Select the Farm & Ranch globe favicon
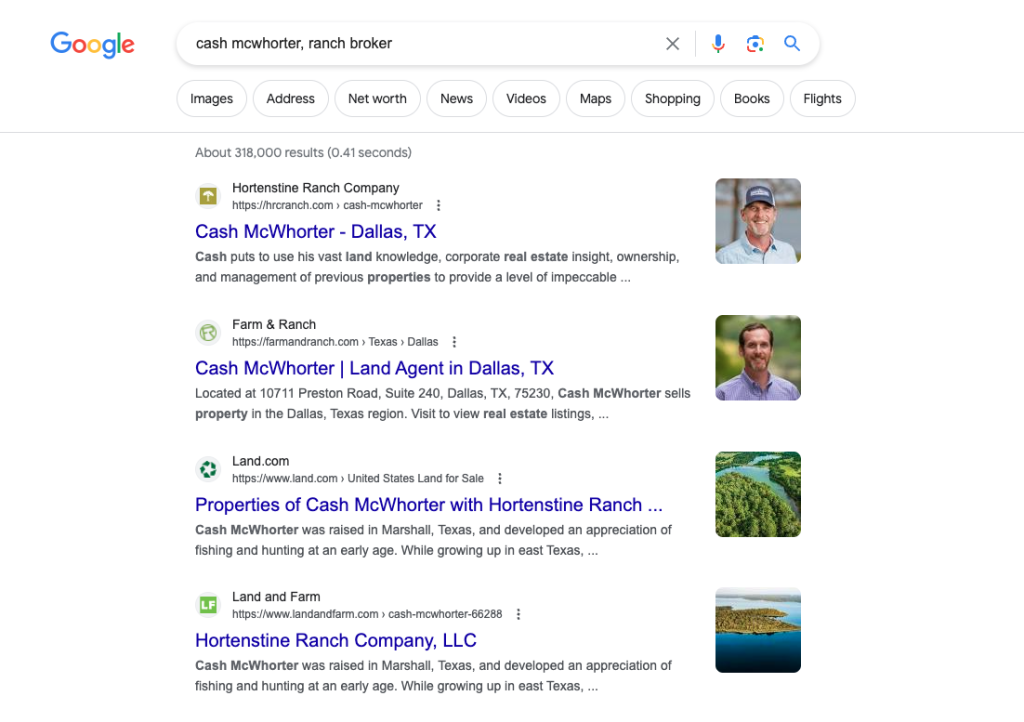The image size is (1024, 722). (x=207, y=332)
